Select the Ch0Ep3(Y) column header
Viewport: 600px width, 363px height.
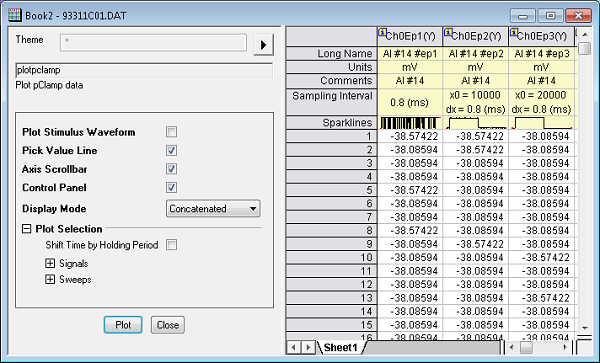click(541, 36)
